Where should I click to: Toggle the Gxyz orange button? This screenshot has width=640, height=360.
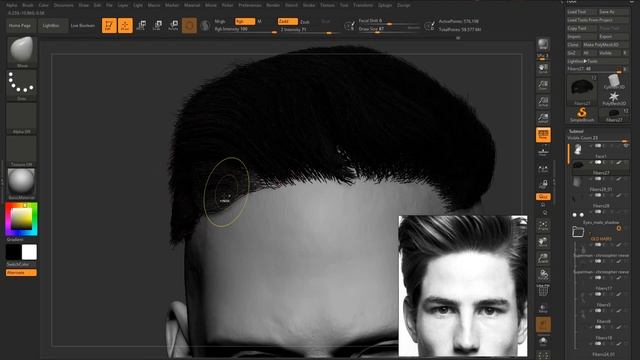[x=543, y=197]
